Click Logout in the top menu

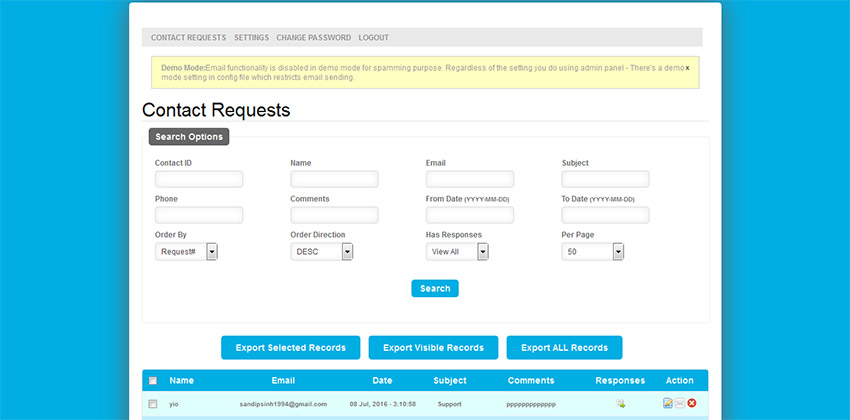click(x=374, y=38)
